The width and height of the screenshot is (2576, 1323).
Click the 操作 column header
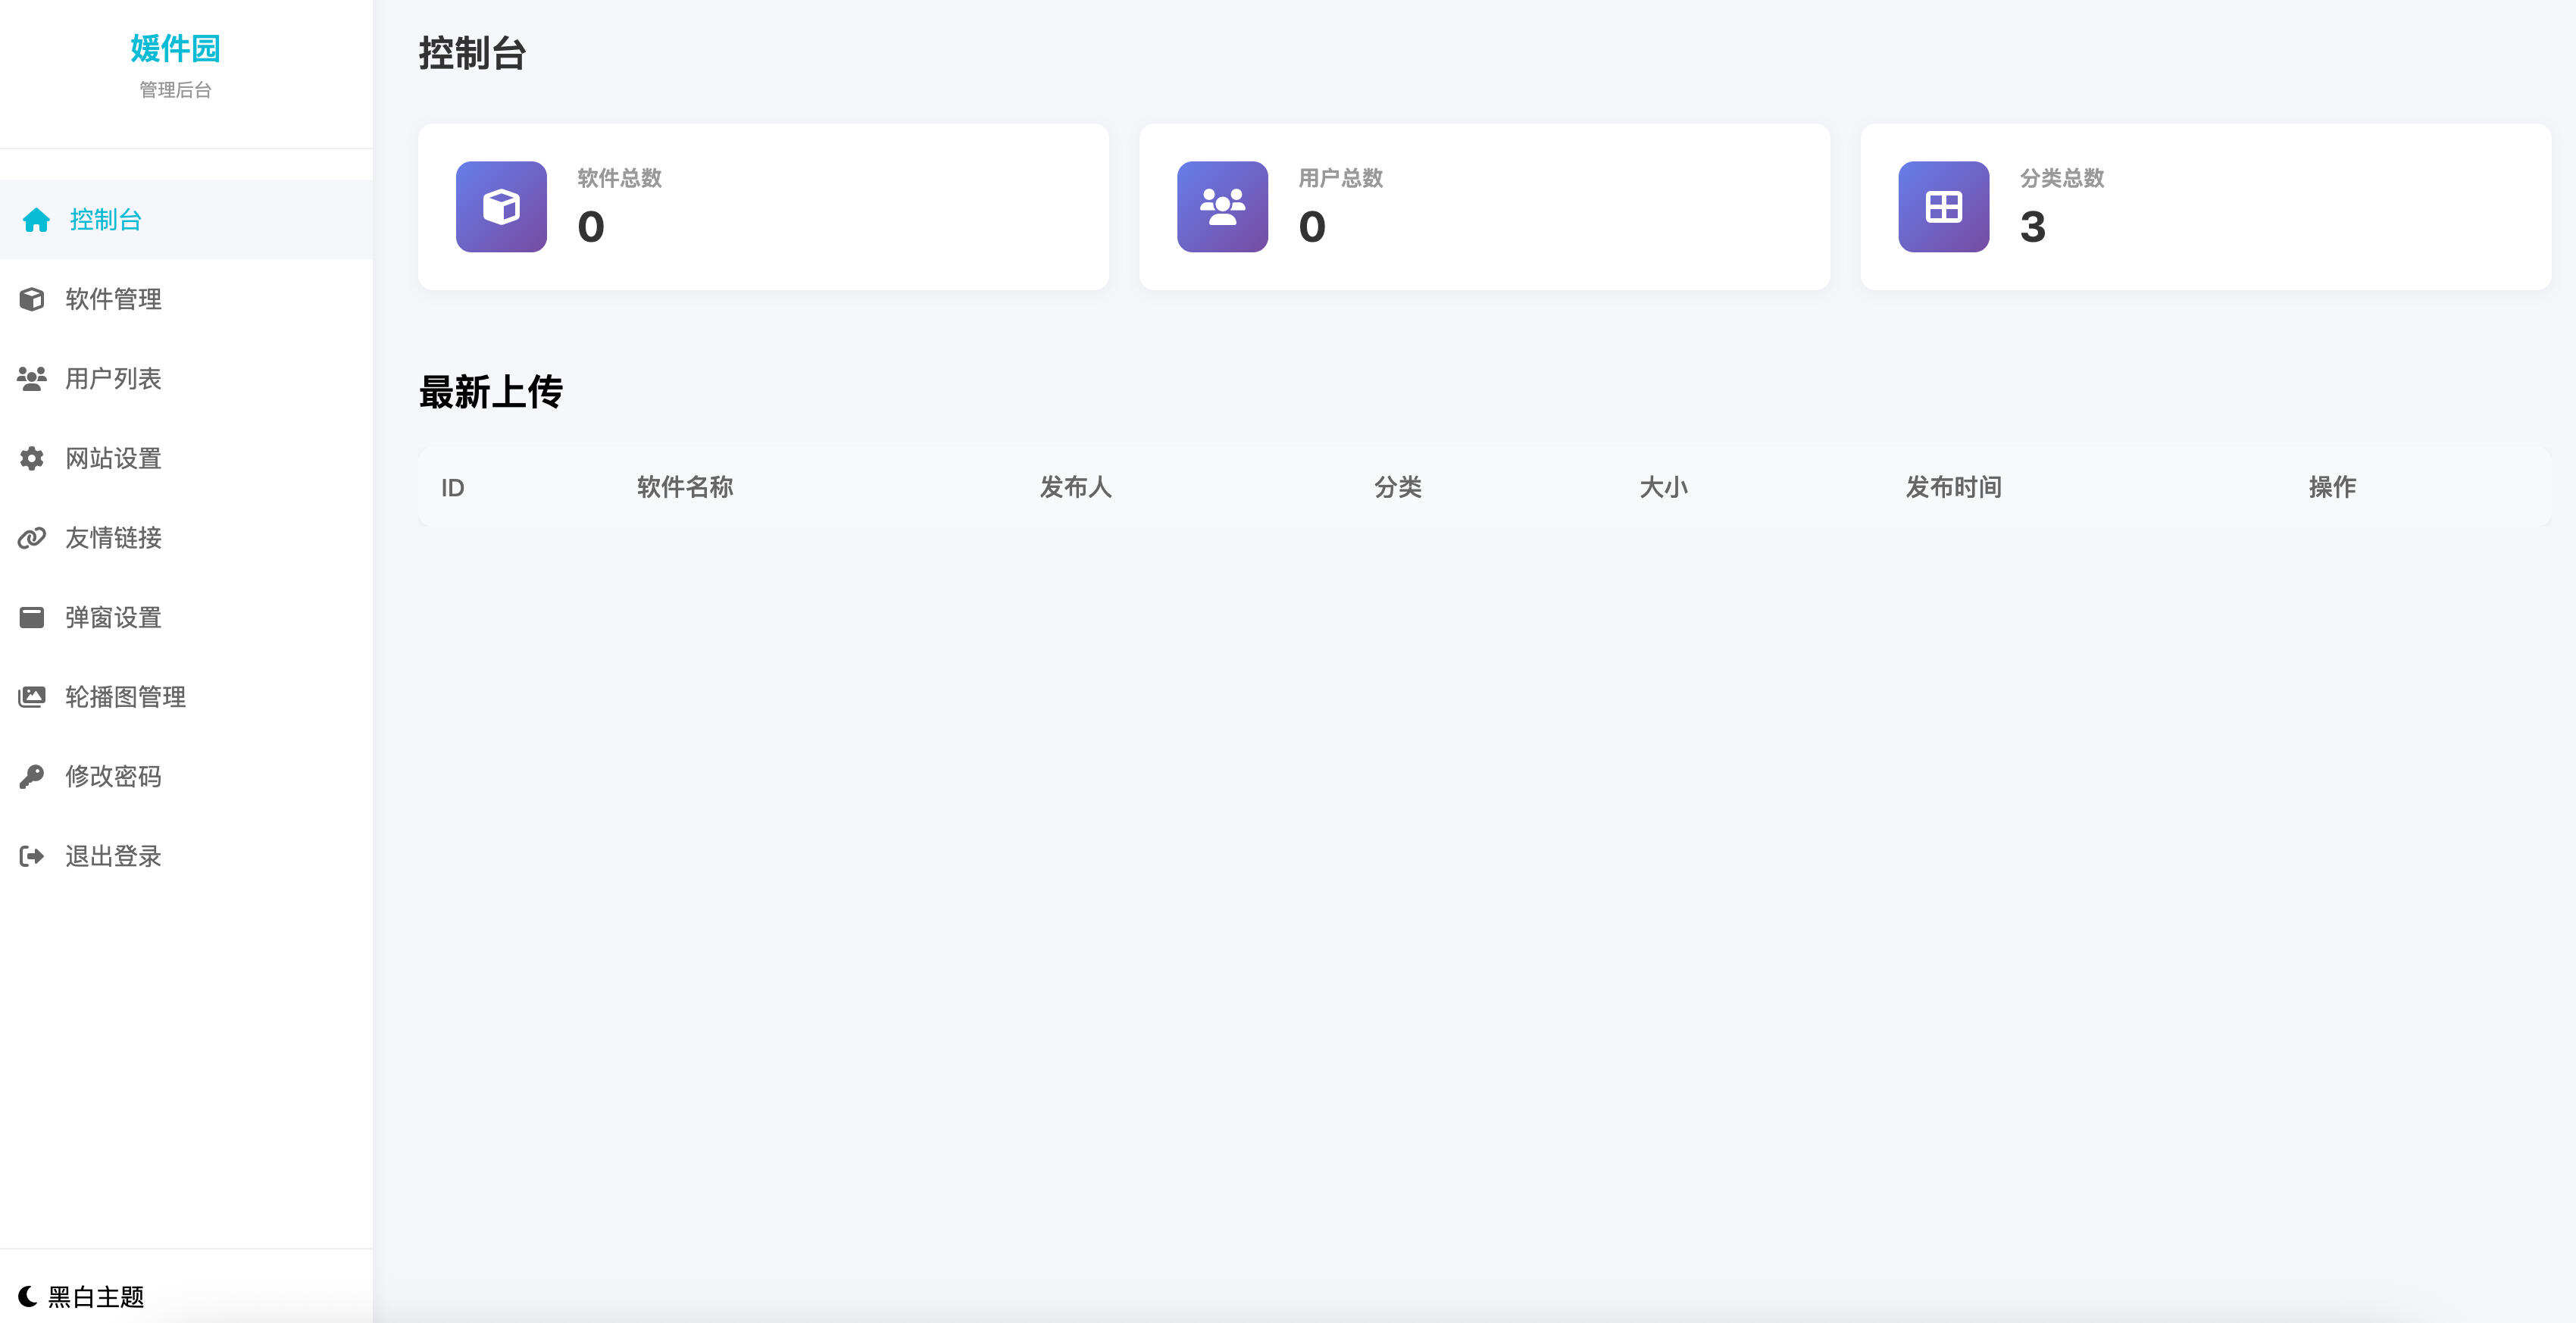2333,487
